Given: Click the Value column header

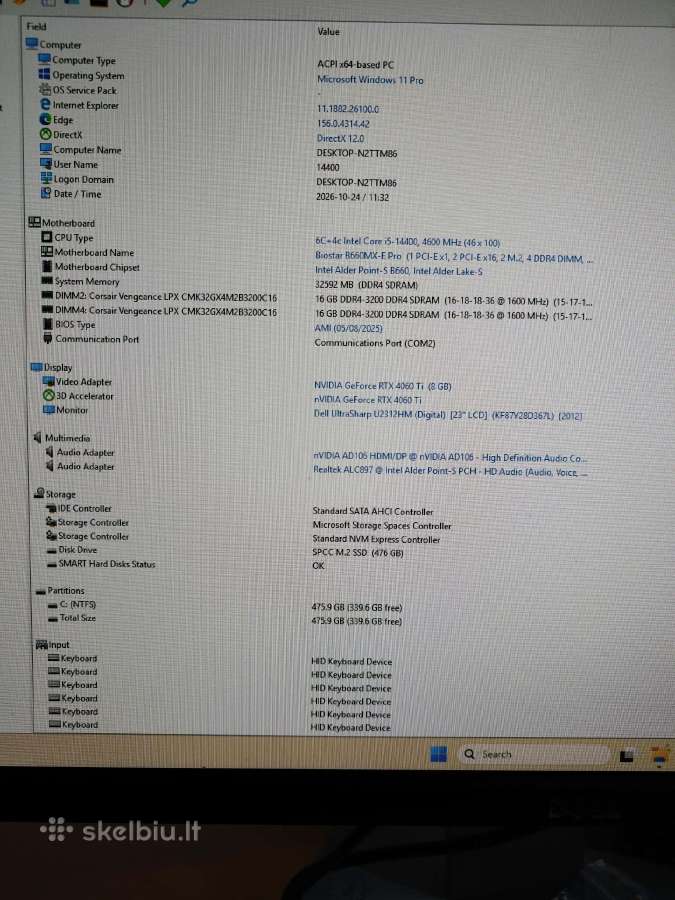Looking at the screenshot, I should [328, 32].
